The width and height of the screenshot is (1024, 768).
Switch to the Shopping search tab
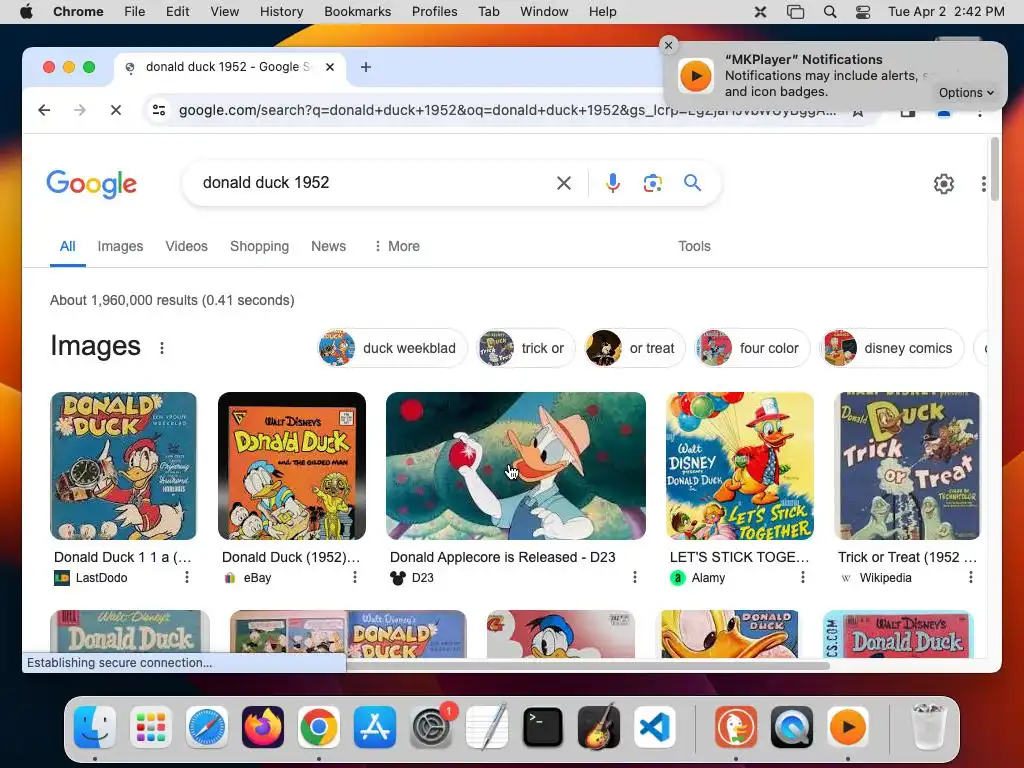(259, 246)
